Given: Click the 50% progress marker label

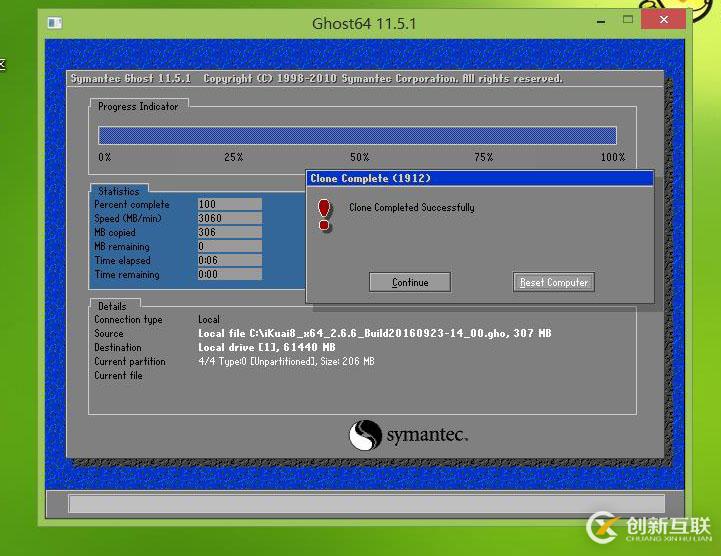Looking at the screenshot, I should 360,157.
